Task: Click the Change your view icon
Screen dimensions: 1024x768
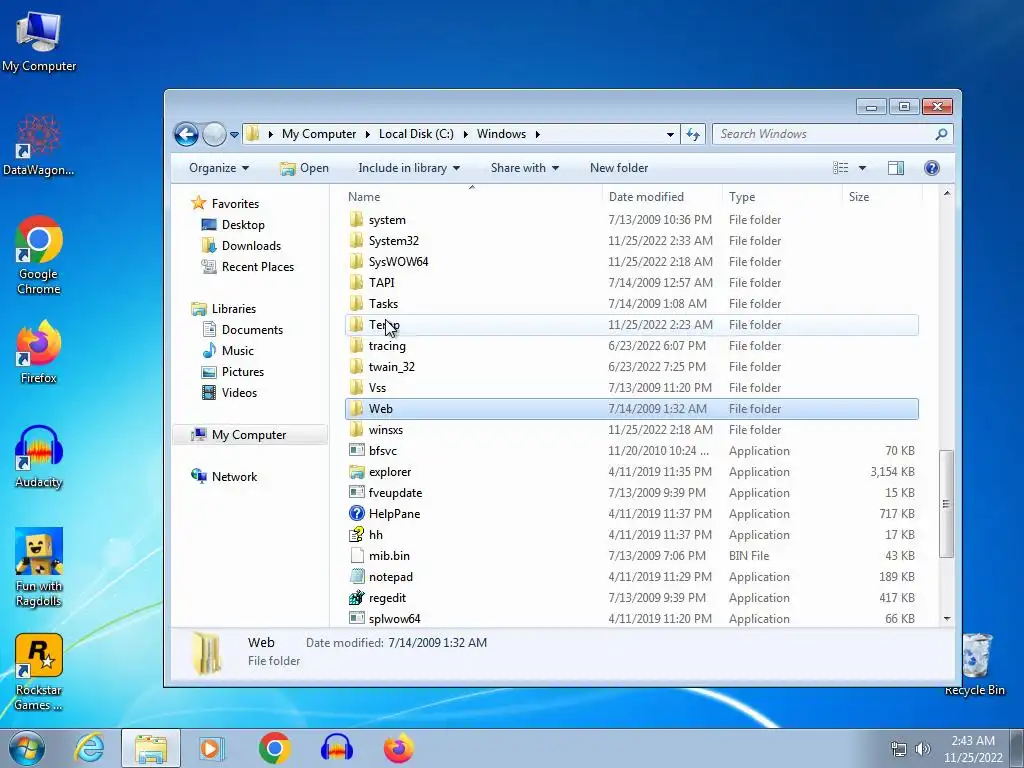Action: [x=840, y=168]
